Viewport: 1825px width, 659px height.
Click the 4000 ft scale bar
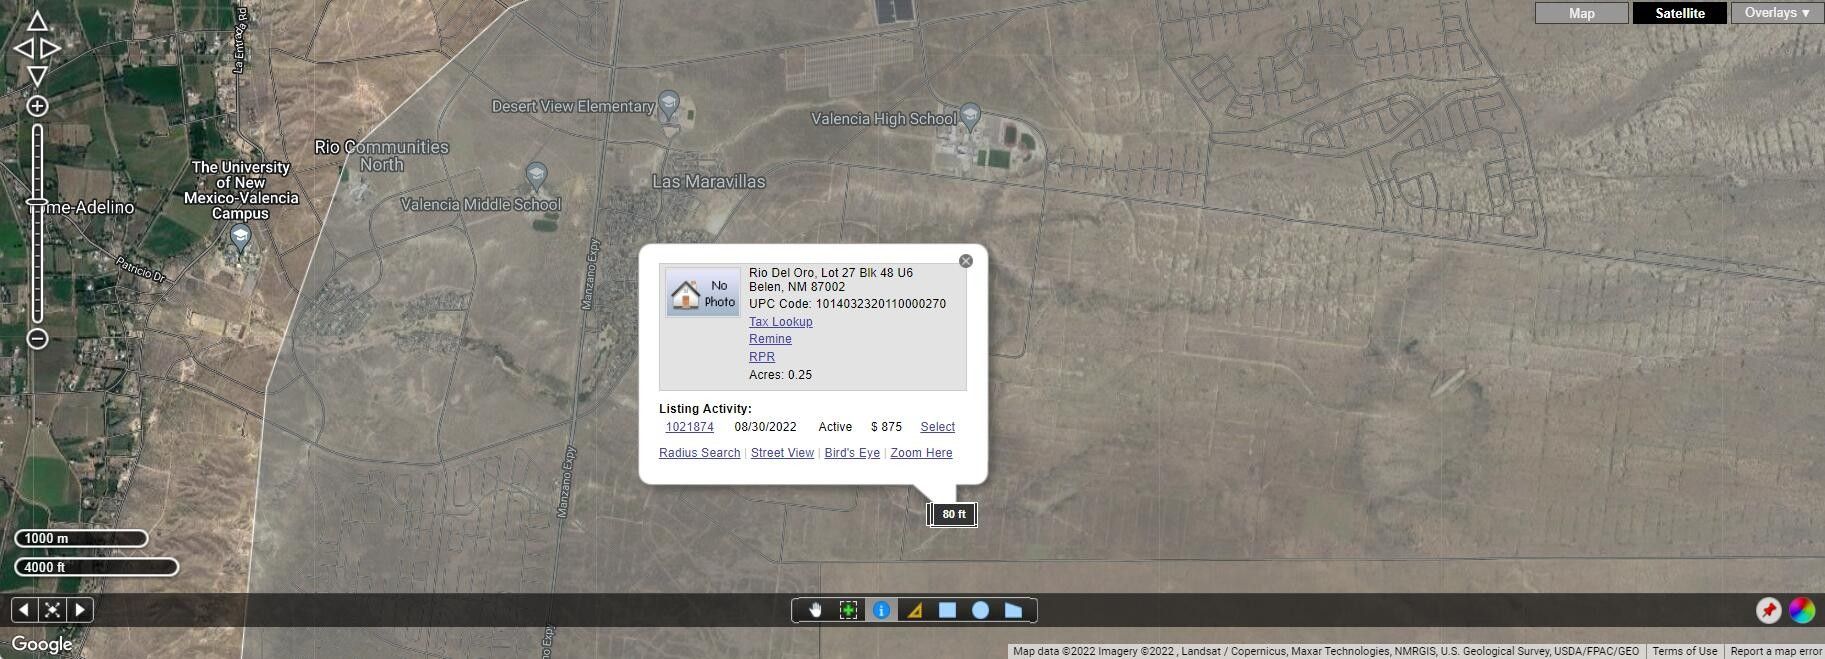point(96,567)
